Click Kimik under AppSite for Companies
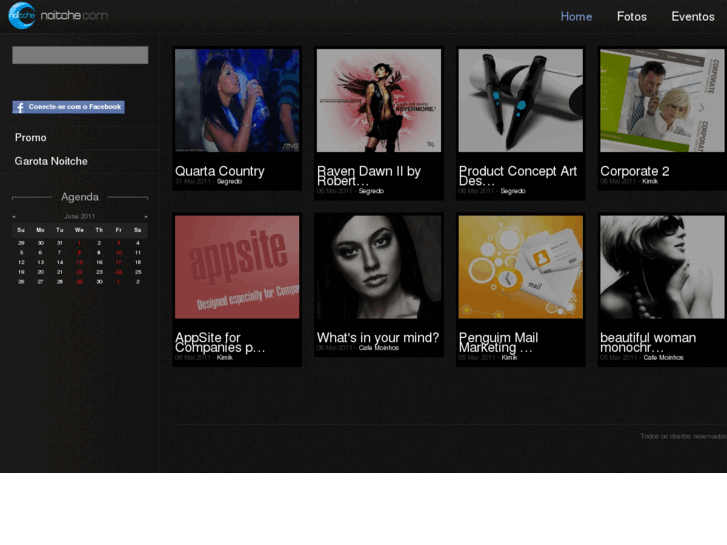Image resolution: width=727 pixels, height=545 pixels. pyautogui.click(x=225, y=358)
